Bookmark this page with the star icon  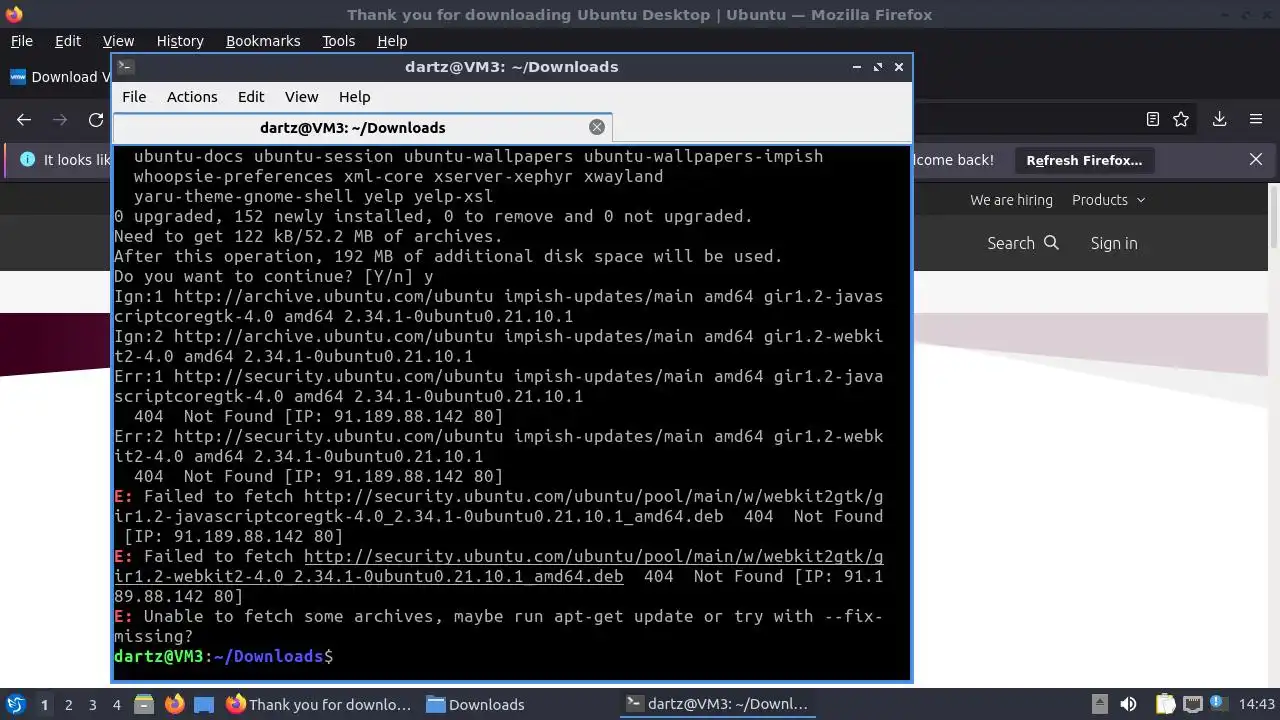point(1181,119)
